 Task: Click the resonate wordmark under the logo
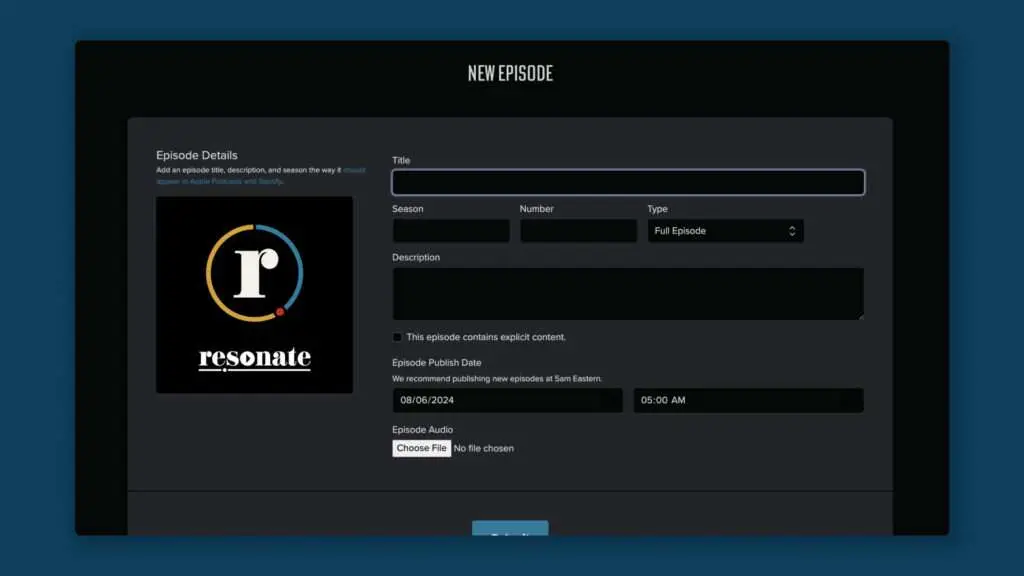click(x=254, y=358)
